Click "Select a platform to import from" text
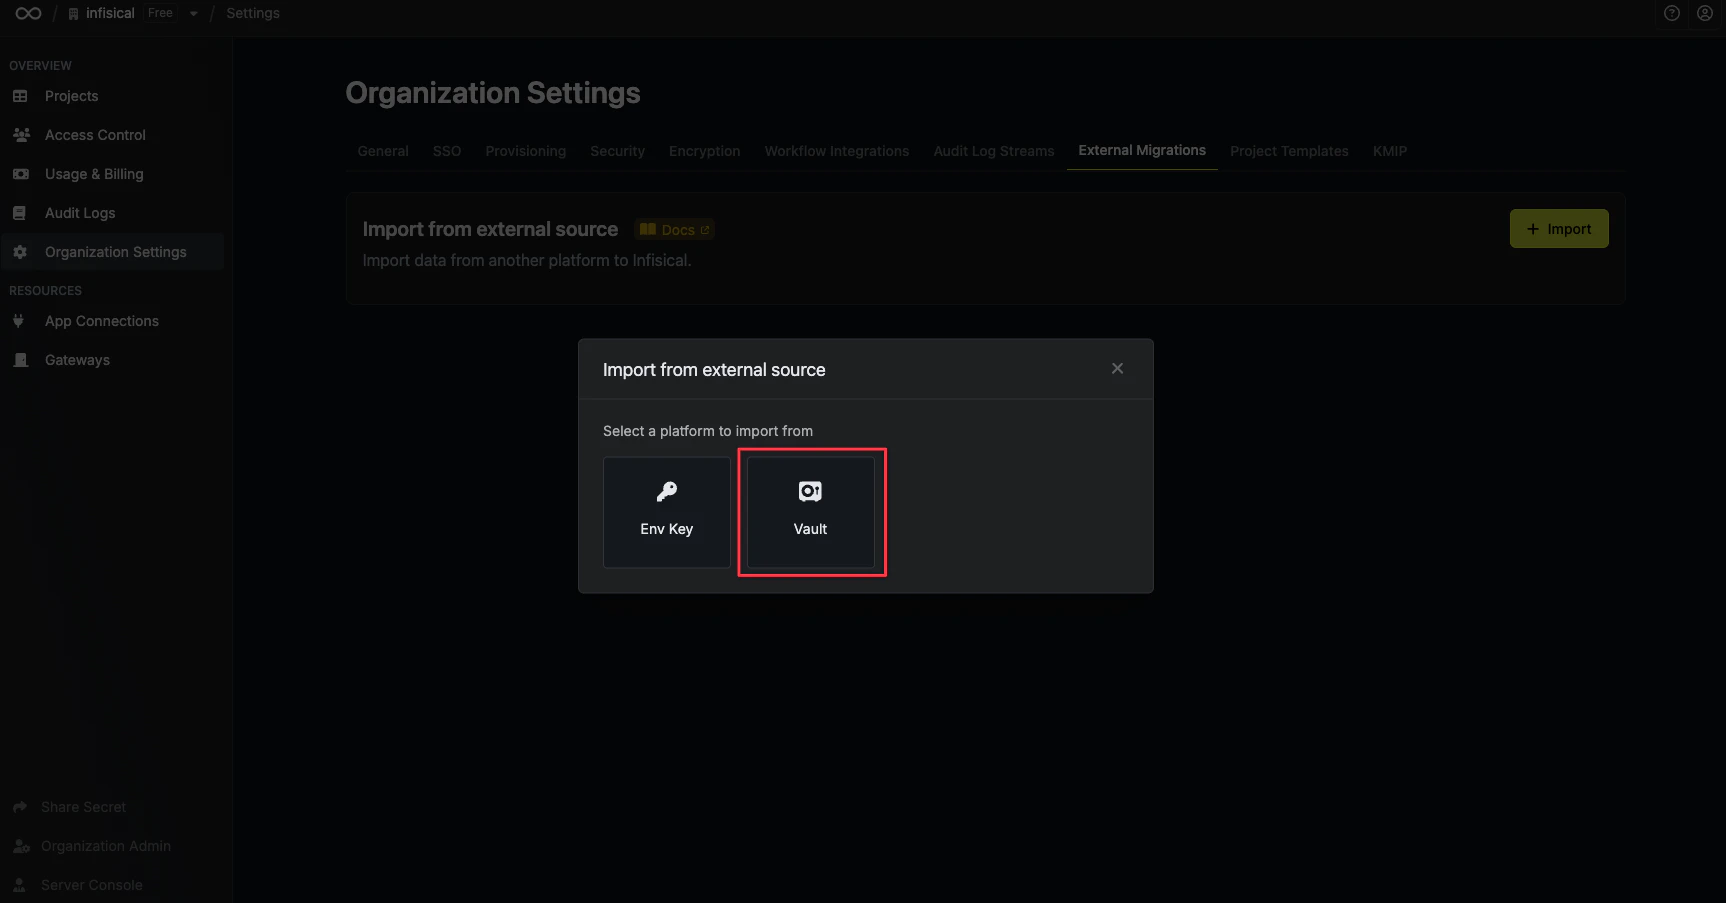Image resolution: width=1726 pixels, height=903 pixels. pos(708,431)
